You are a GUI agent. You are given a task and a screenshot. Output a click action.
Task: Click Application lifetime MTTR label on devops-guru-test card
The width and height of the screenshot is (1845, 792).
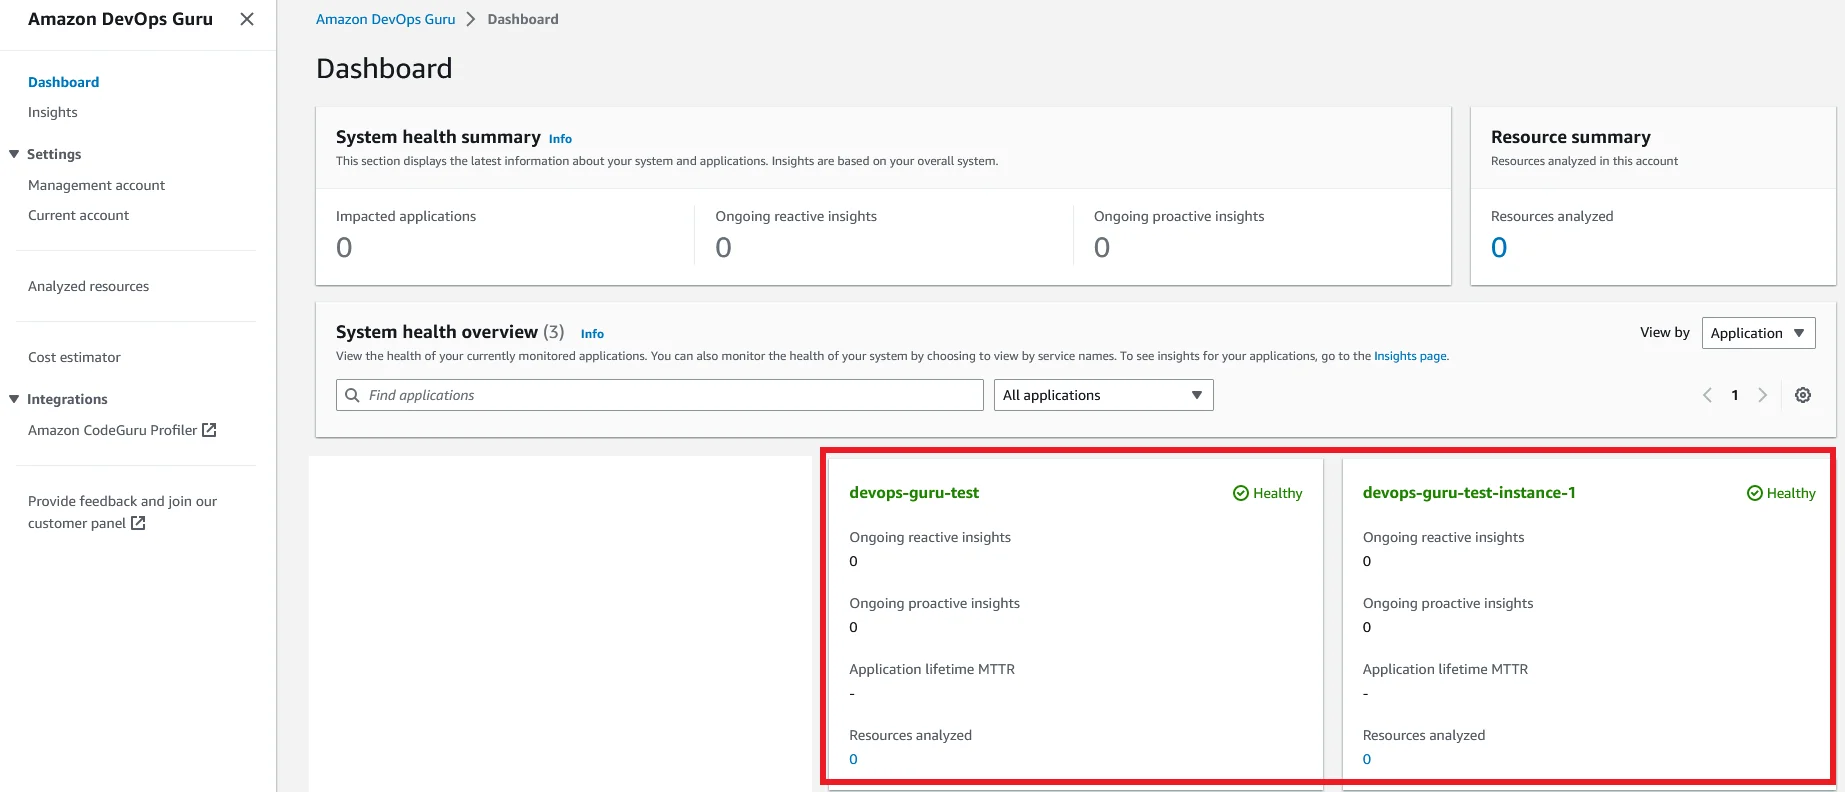coord(932,669)
